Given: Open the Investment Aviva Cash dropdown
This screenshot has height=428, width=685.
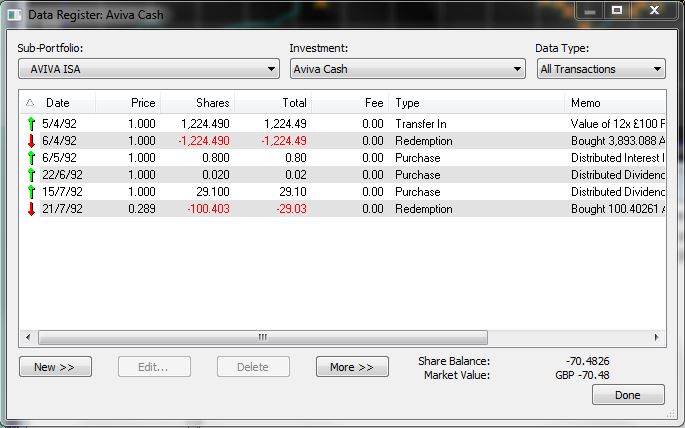Looking at the screenshot, I should click(x=408, y=69).
